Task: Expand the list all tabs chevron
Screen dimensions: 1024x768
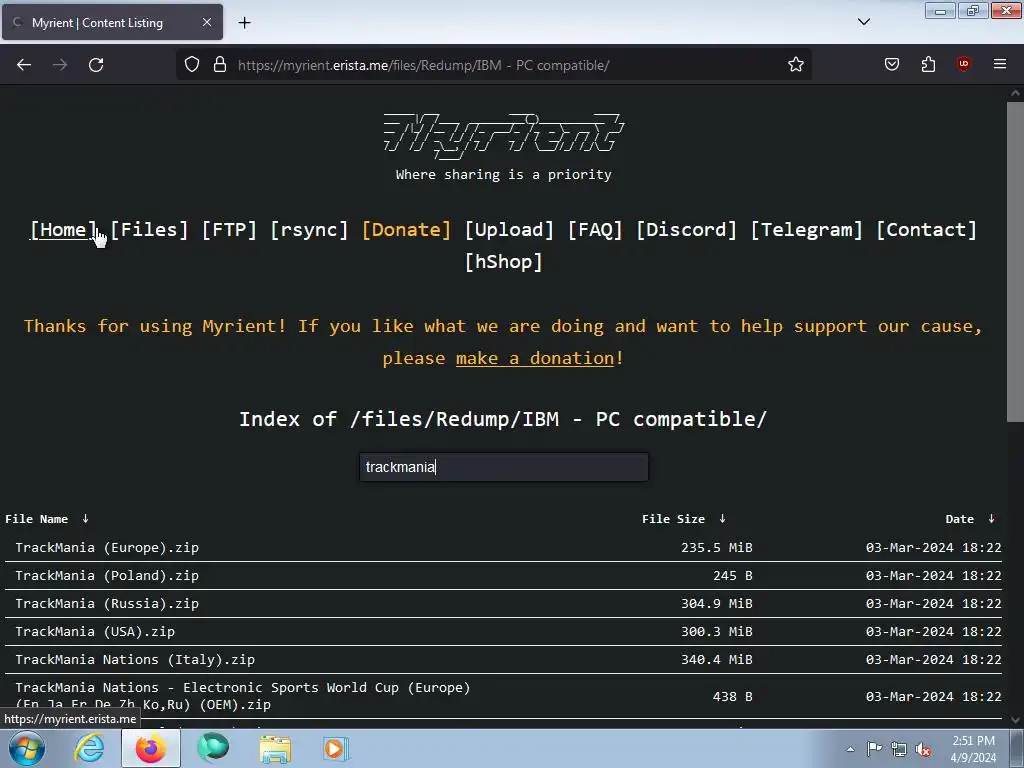Action: click(863, 22)
